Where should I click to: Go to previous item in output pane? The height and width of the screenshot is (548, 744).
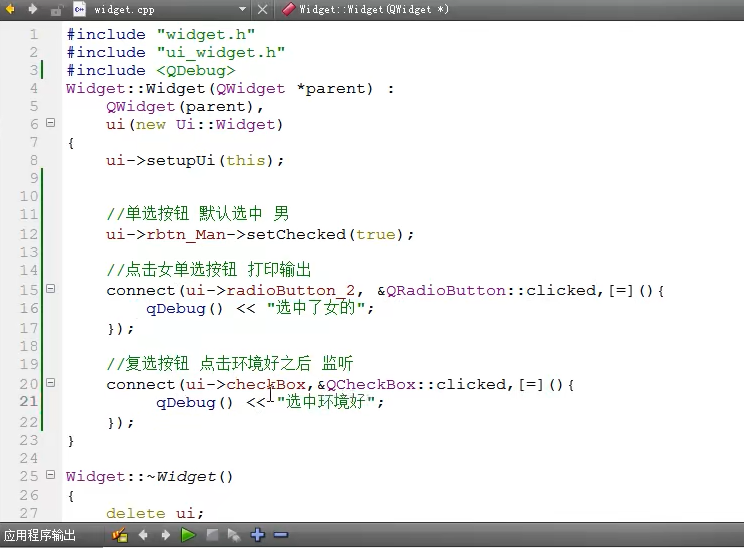[x=143, y=535]
